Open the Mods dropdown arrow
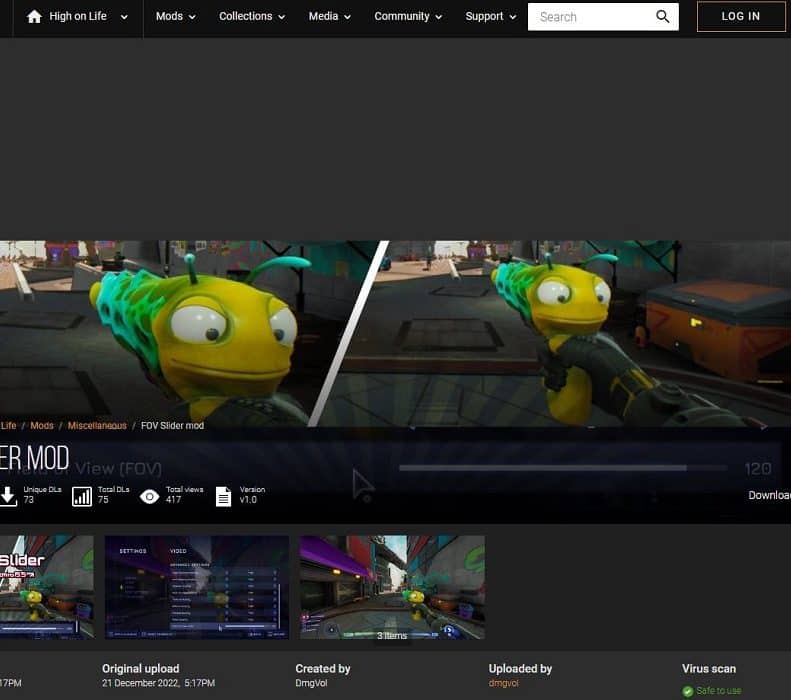The height and width of the screenshot is (700, 791). pyautogui.click(x=192, y=17)
